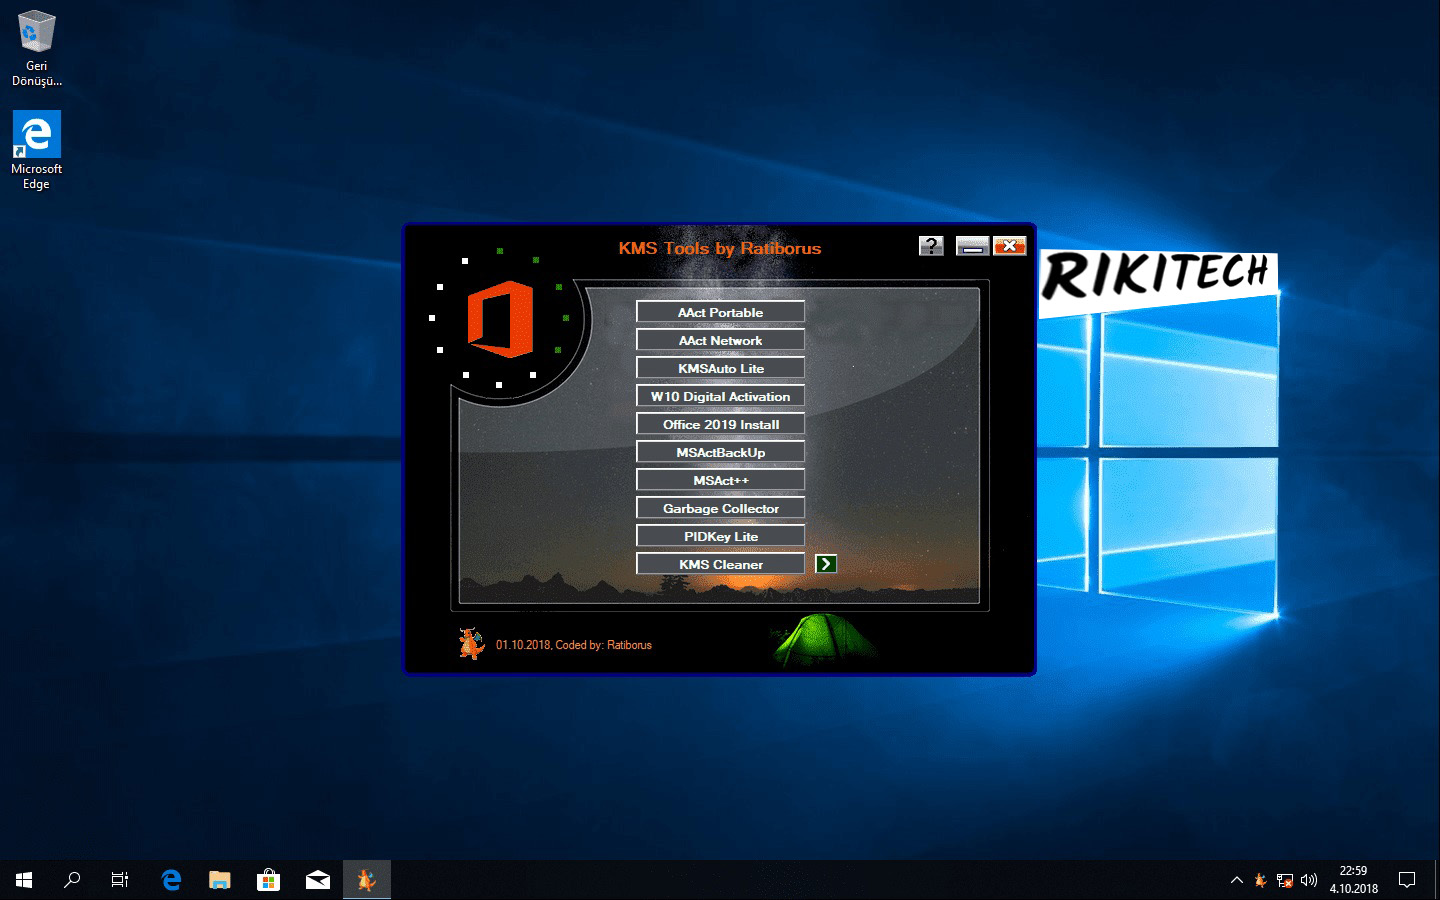Screen dimensions: 1440x900
Task: Open the Action Center notifications
Action: pyautogui.click(x=1407, y=880)
